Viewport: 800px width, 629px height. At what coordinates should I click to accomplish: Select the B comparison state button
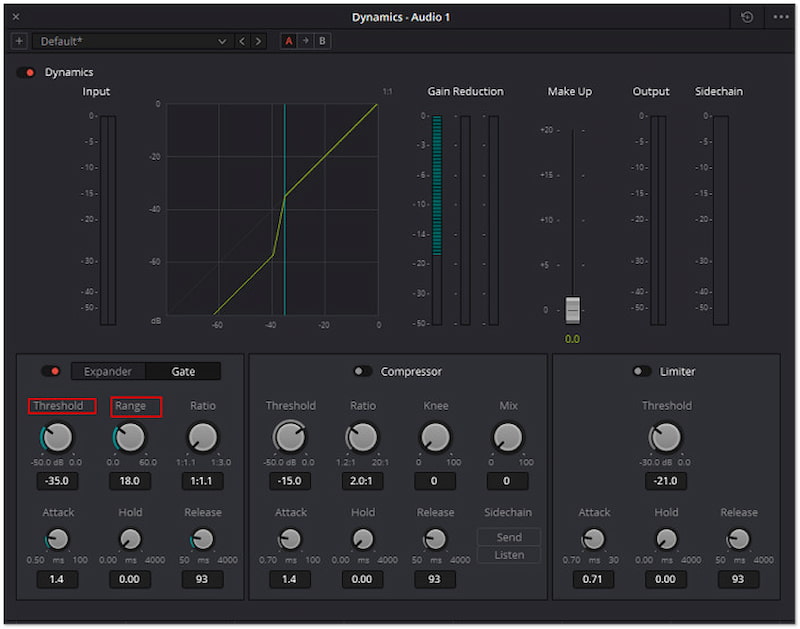coord(322,41)
